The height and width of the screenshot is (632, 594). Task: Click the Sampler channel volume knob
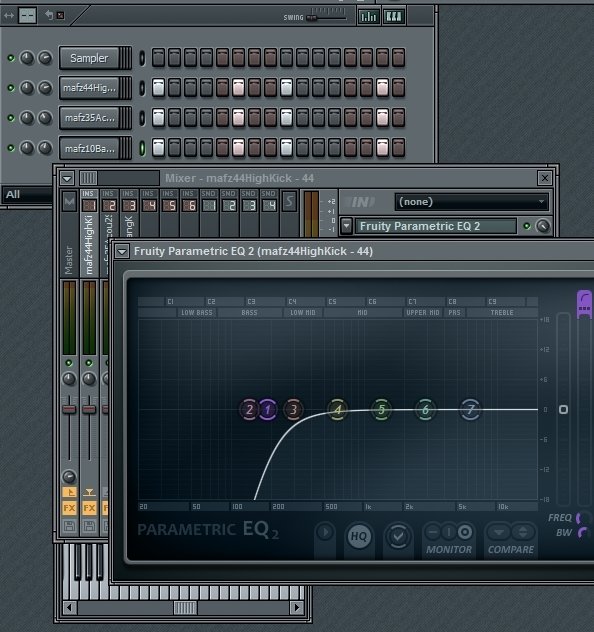tap(45, 58)
